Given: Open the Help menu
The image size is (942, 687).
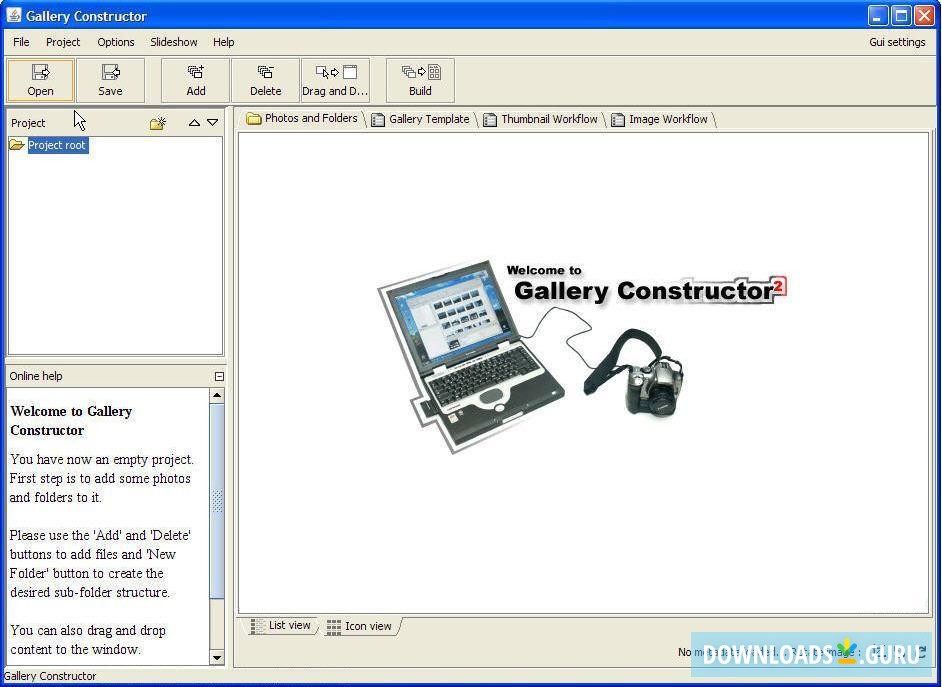Looking at the screenshot, I should pos(223,42).
